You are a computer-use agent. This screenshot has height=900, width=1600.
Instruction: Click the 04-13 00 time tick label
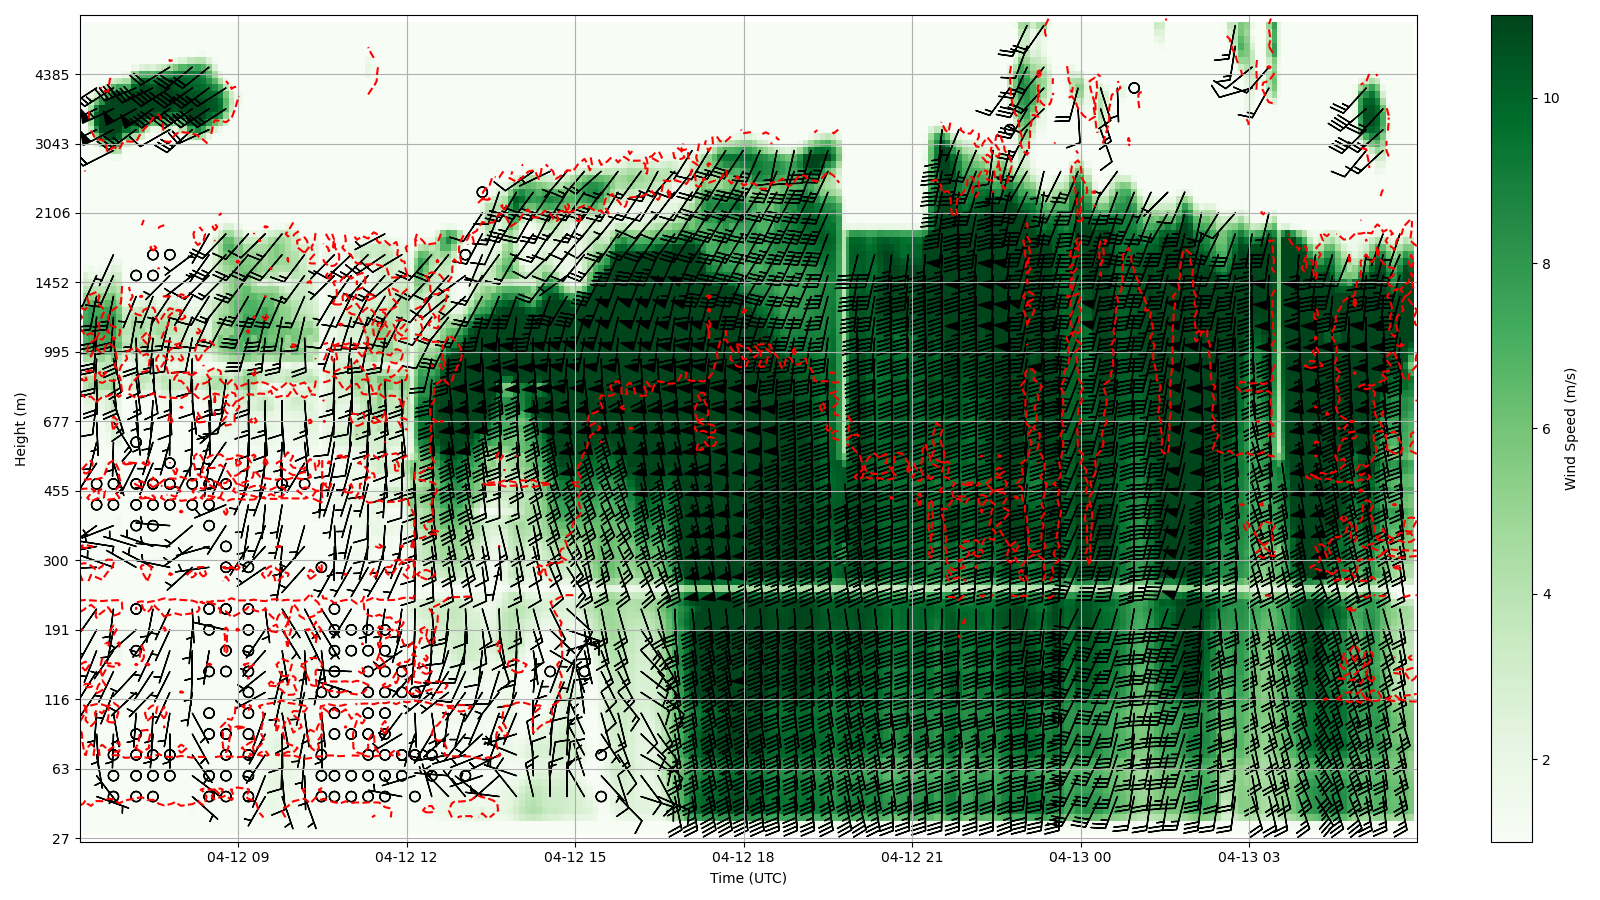coord(1081,857)
